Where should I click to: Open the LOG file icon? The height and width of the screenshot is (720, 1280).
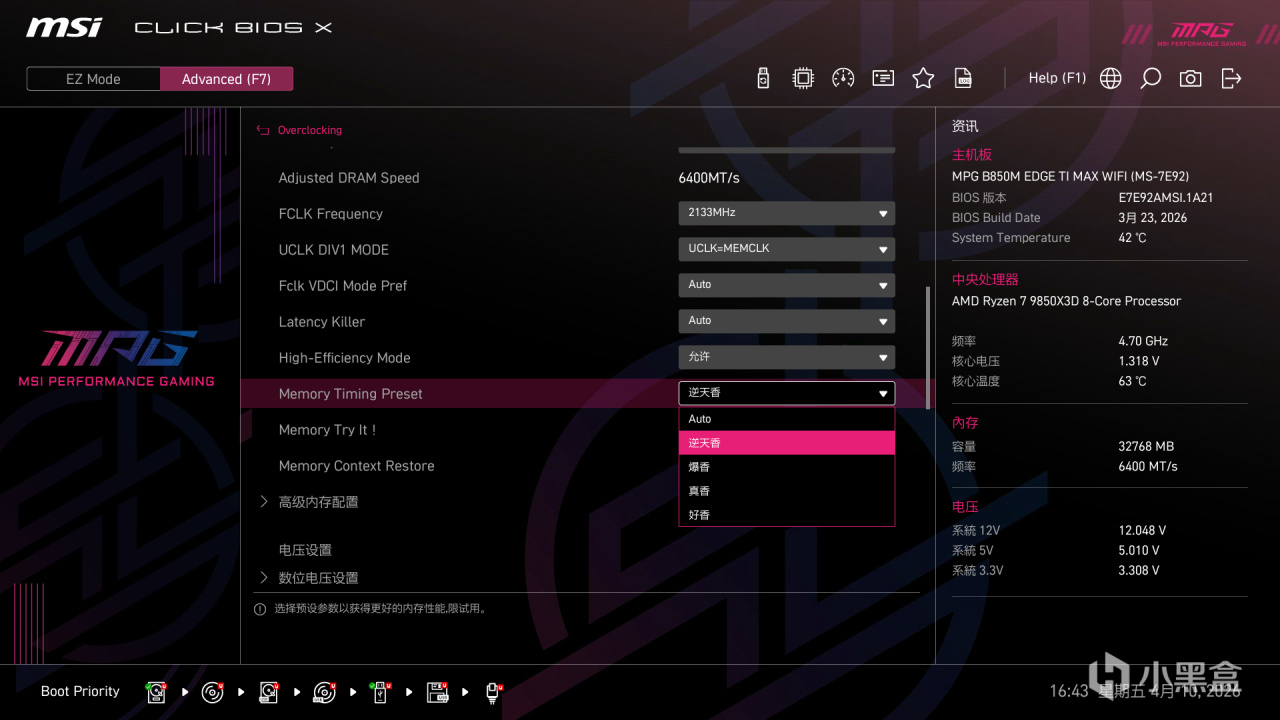[963, 78]
